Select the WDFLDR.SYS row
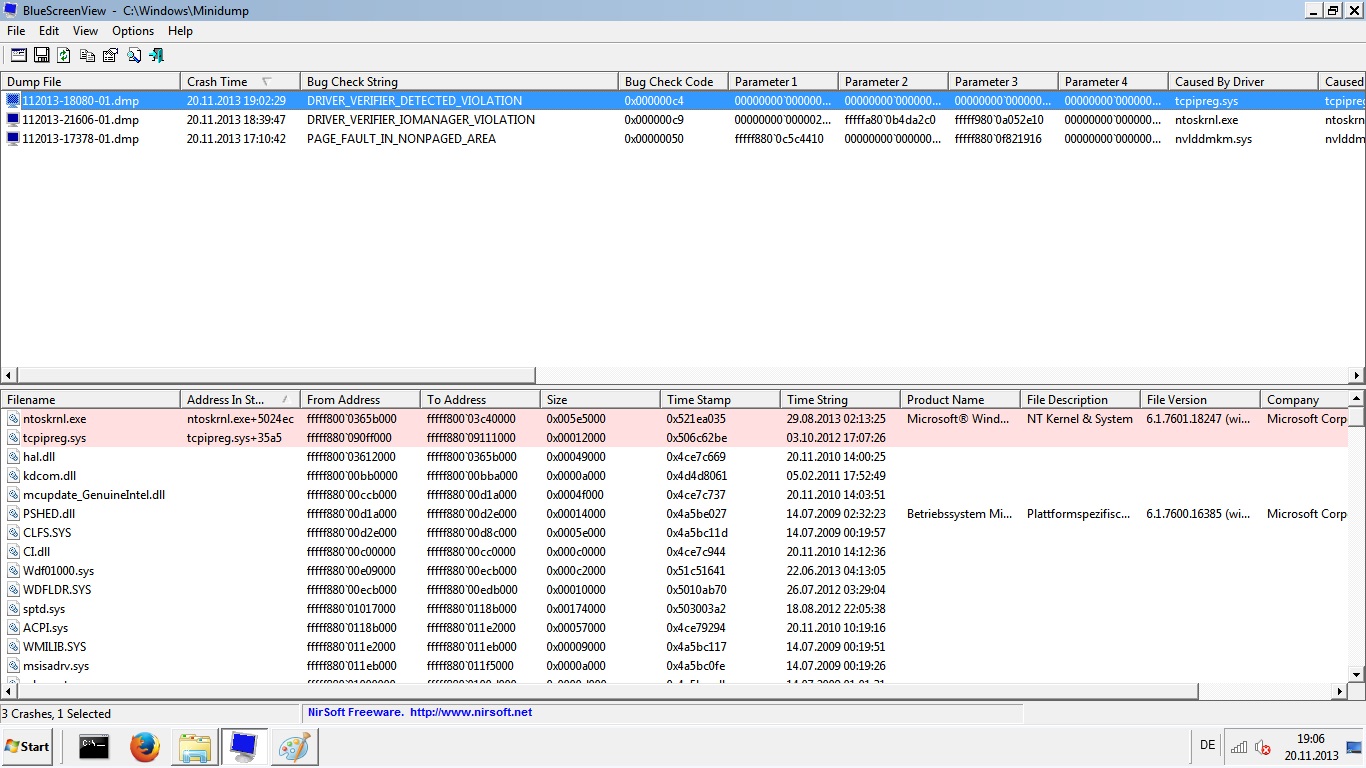 point(674,590)
